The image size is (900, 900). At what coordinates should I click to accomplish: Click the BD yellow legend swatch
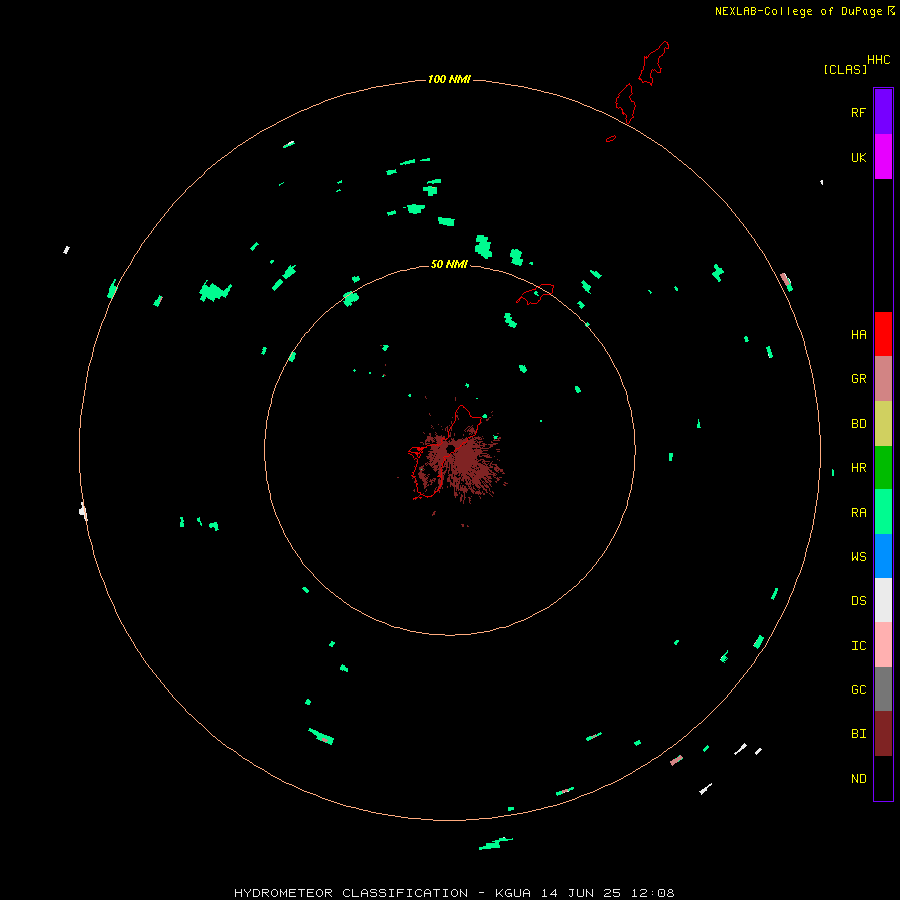click(x=883, y=424)
